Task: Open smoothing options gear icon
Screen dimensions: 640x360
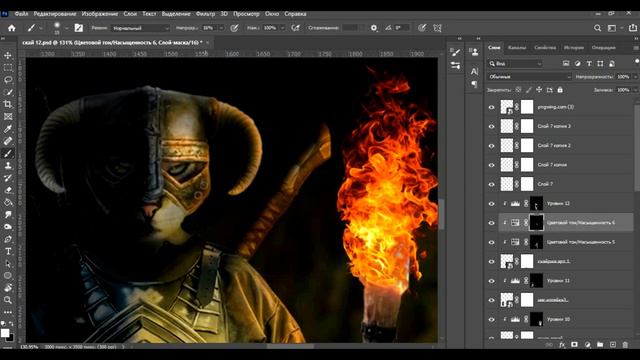Action: pos(373,28)
